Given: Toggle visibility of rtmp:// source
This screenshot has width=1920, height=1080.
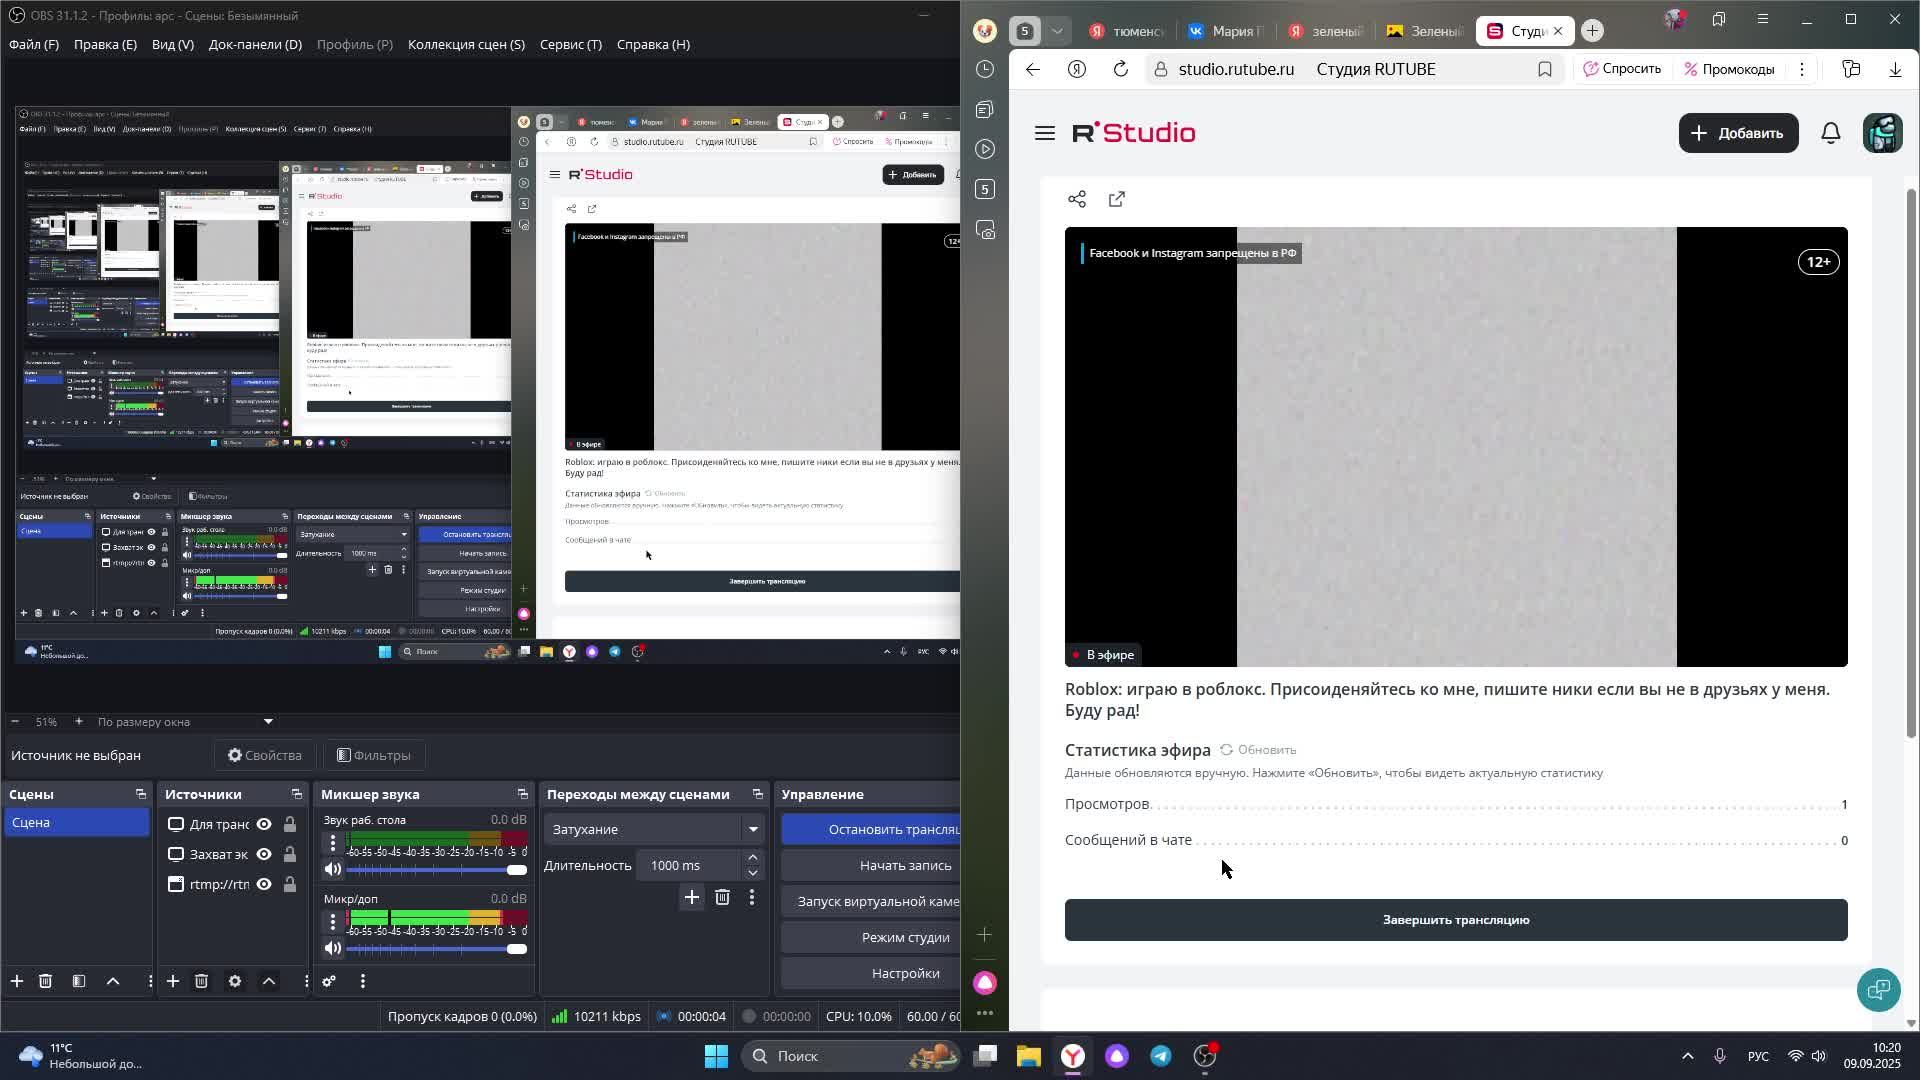Looking at the screenshot, I should point(264,885).
